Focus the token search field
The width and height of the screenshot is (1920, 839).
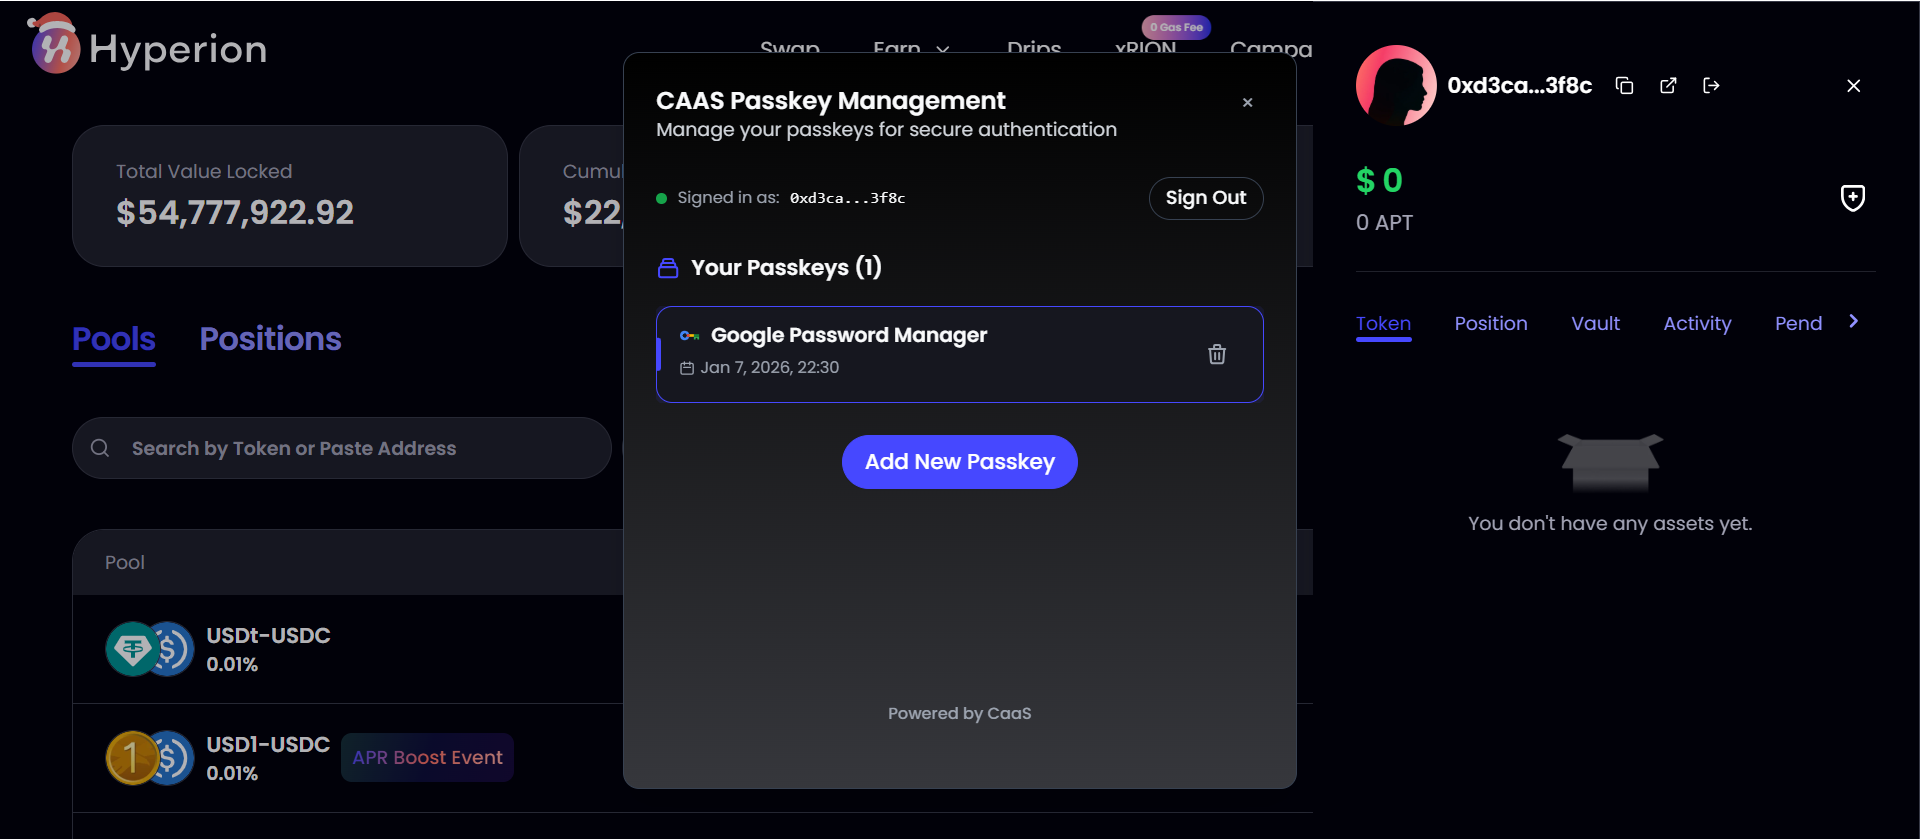tap(340, 448)
